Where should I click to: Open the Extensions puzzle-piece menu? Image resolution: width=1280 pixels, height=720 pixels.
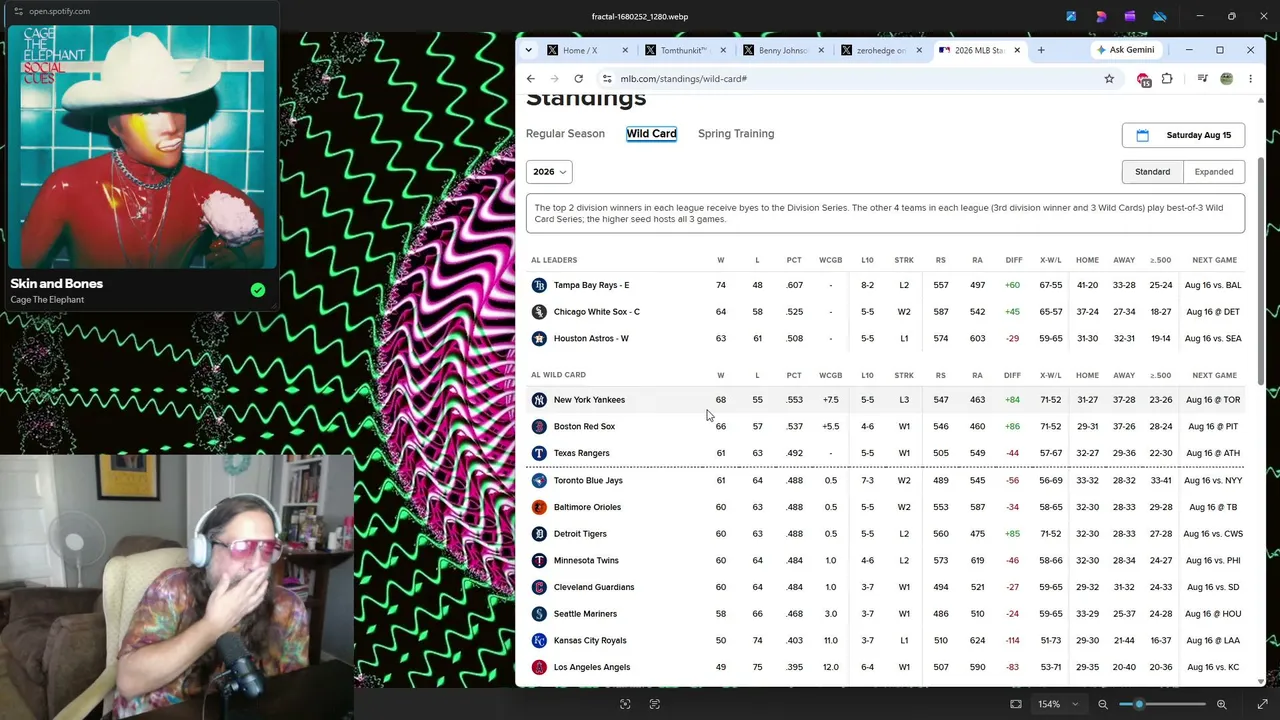[x=1167, y=79]
